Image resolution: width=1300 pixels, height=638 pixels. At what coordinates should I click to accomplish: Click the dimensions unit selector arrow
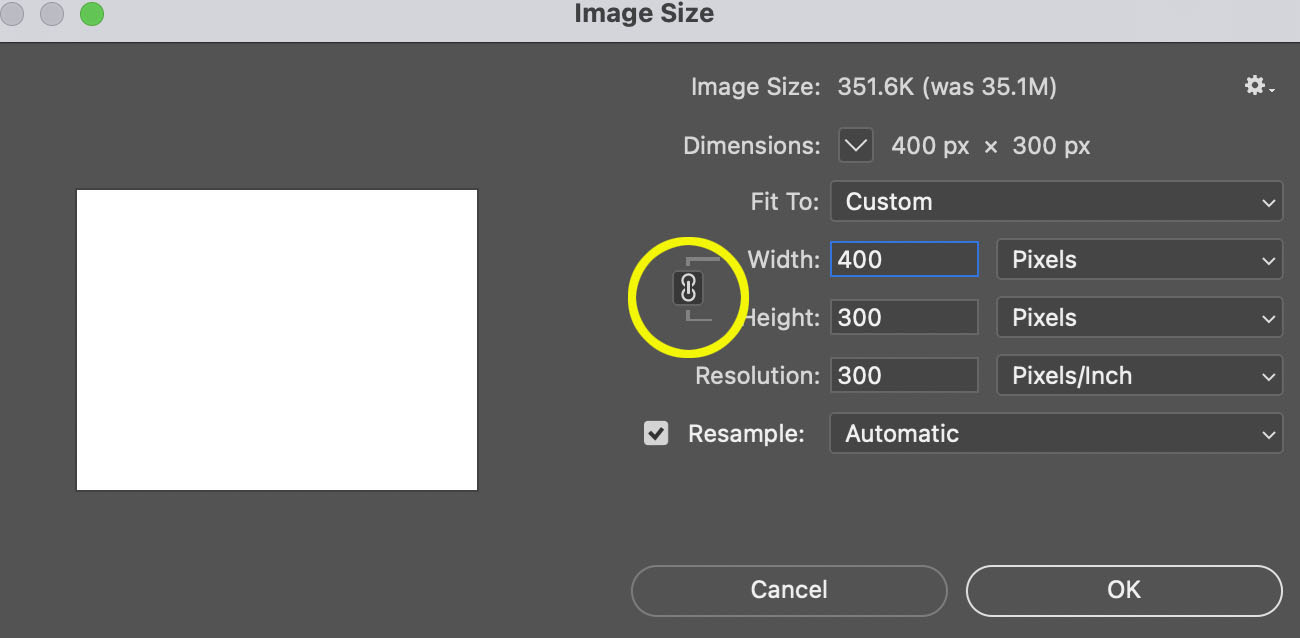pyautogui.click(x=855, y=145)
